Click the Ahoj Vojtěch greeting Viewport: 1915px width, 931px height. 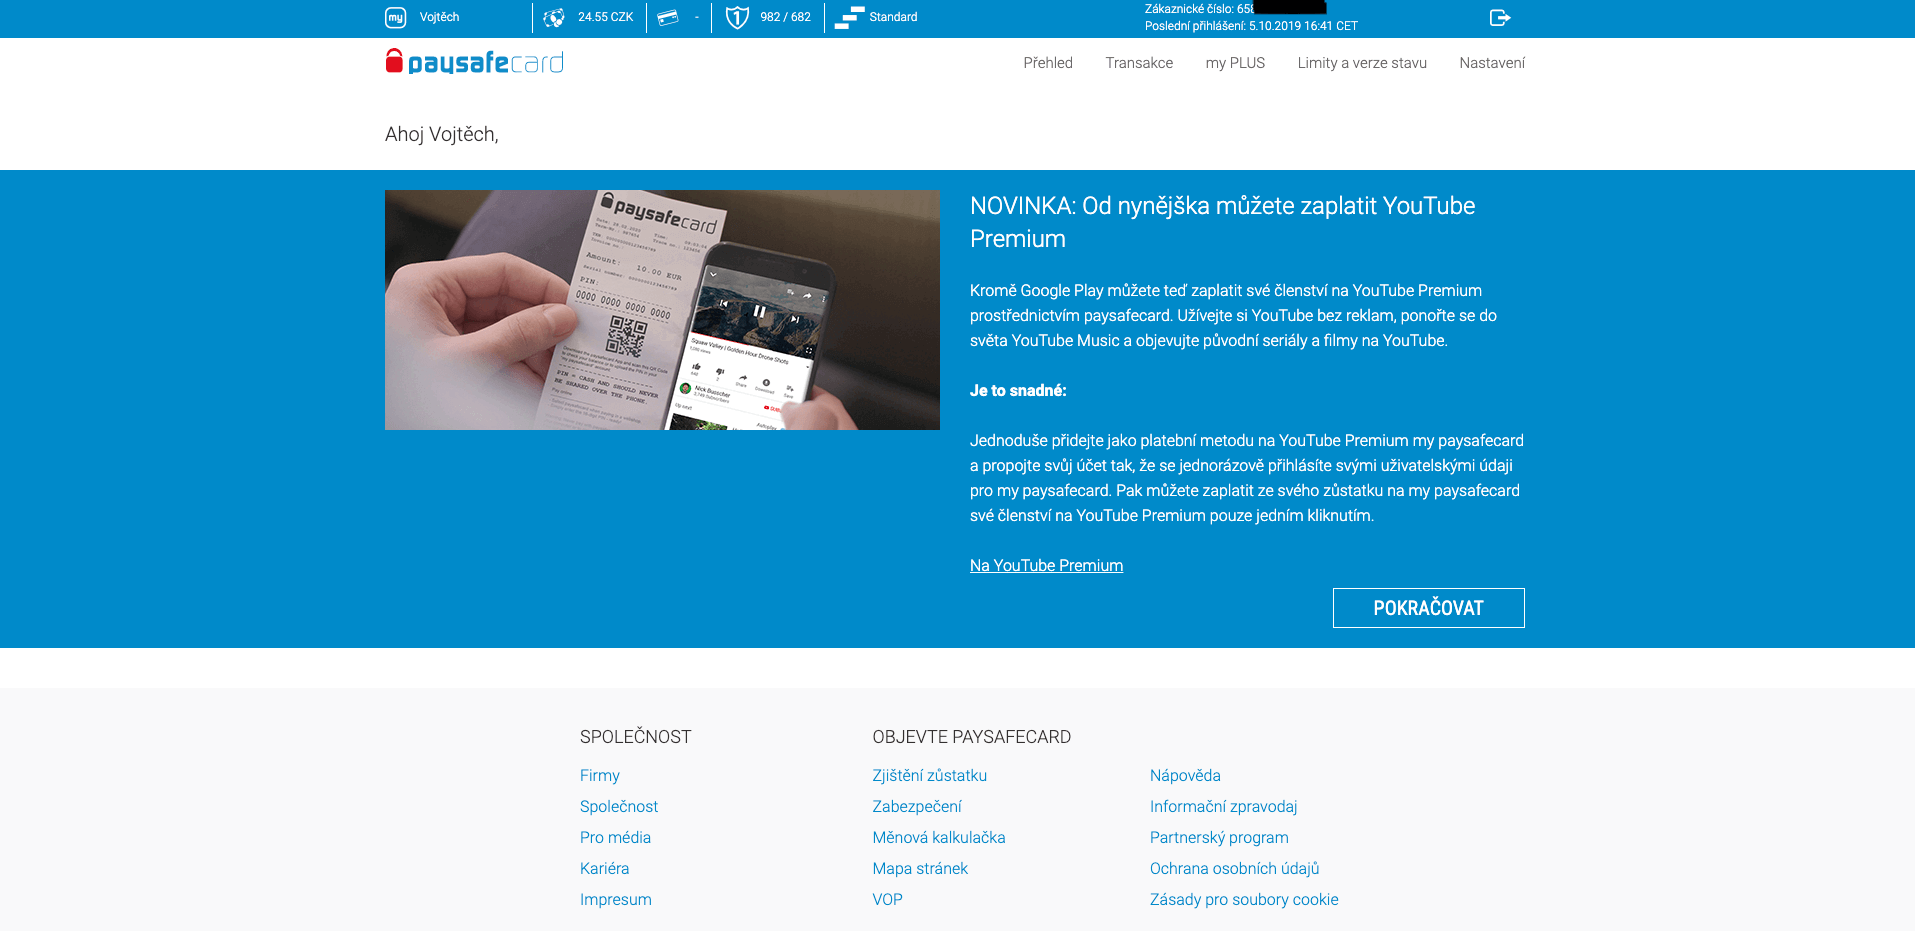tap(441, 134)
